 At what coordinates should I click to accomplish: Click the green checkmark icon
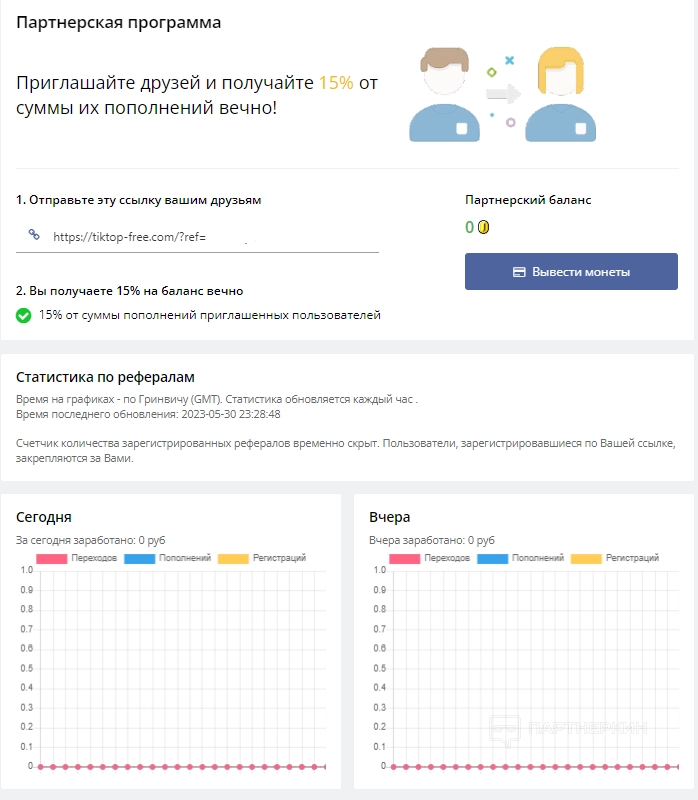[24, 316]
